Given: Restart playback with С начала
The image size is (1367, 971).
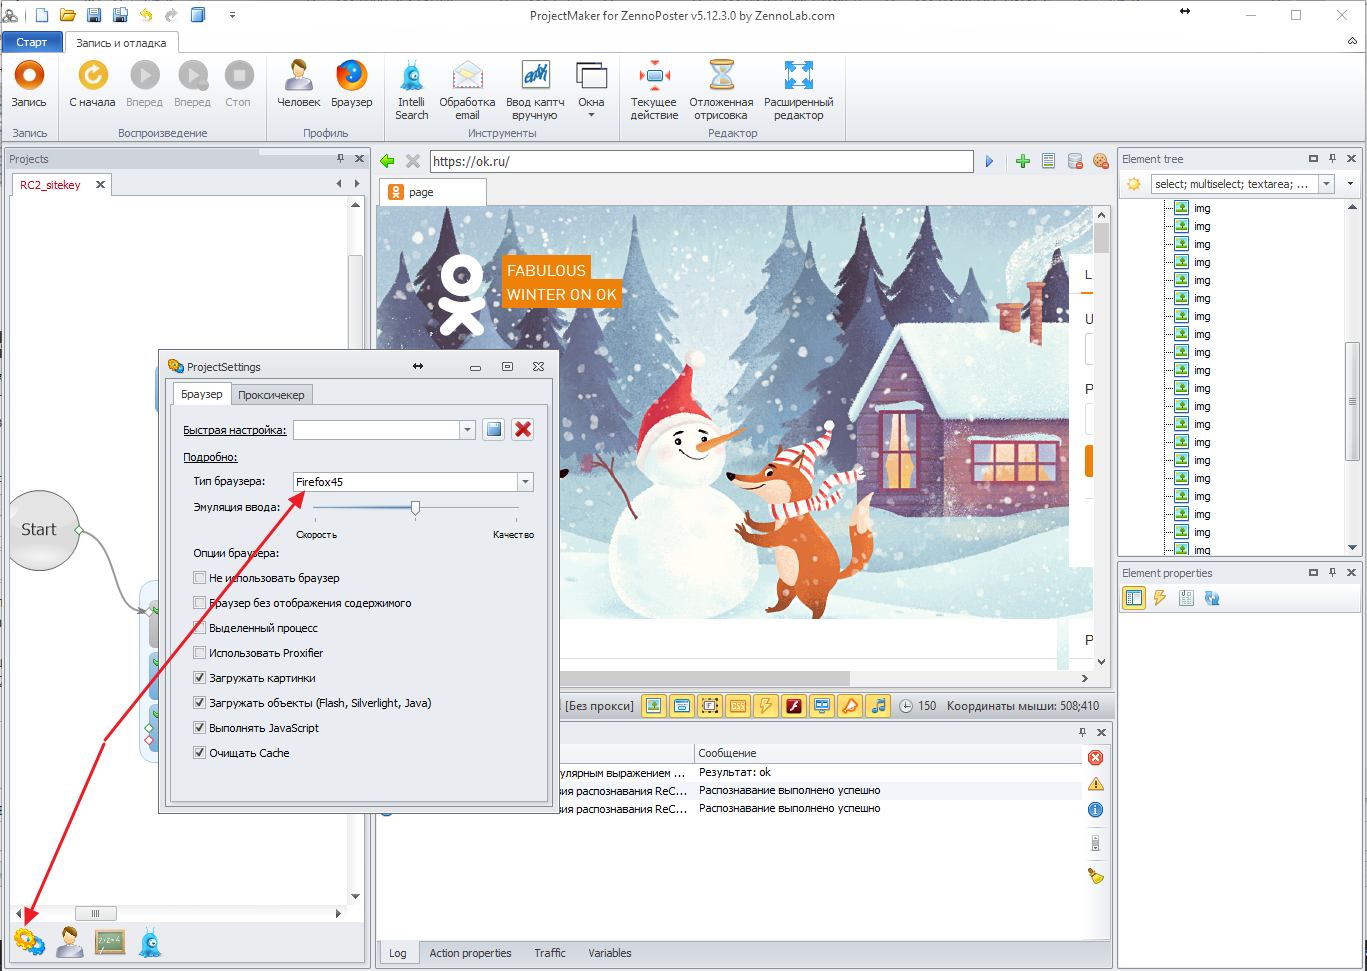Looking at the screenshot, I should click(x=93, y=84).
